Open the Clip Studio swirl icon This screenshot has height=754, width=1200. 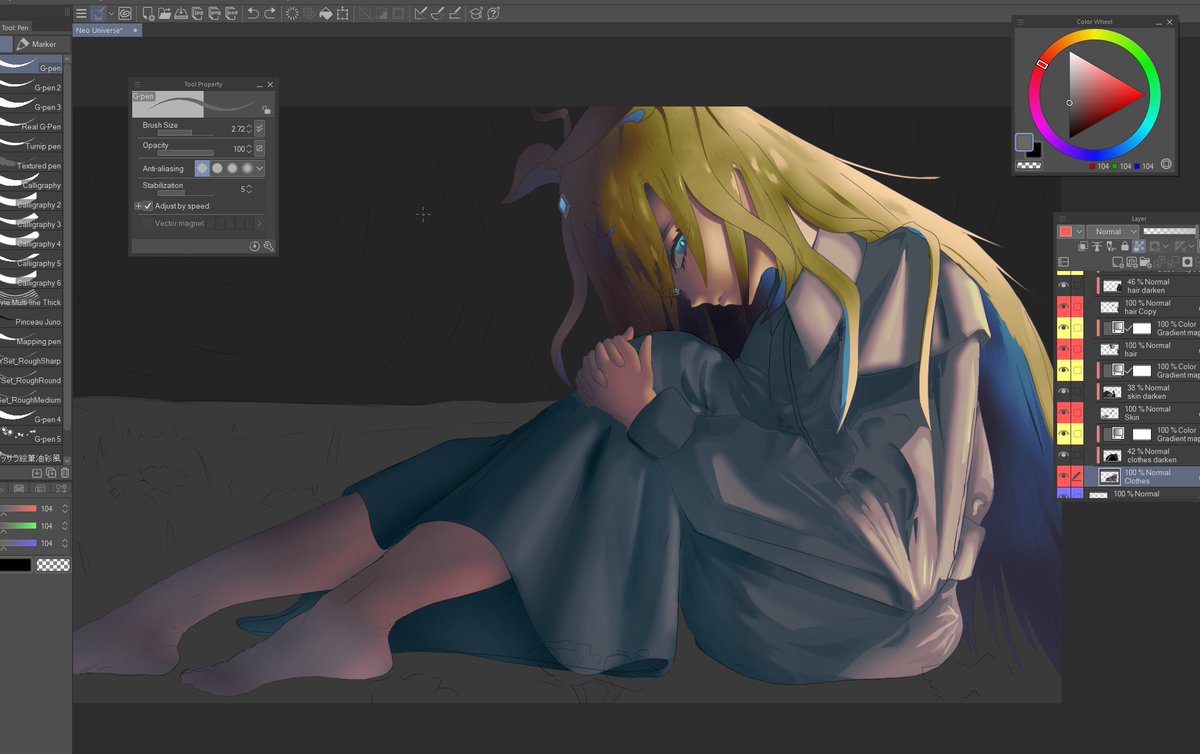pos(124,13)
